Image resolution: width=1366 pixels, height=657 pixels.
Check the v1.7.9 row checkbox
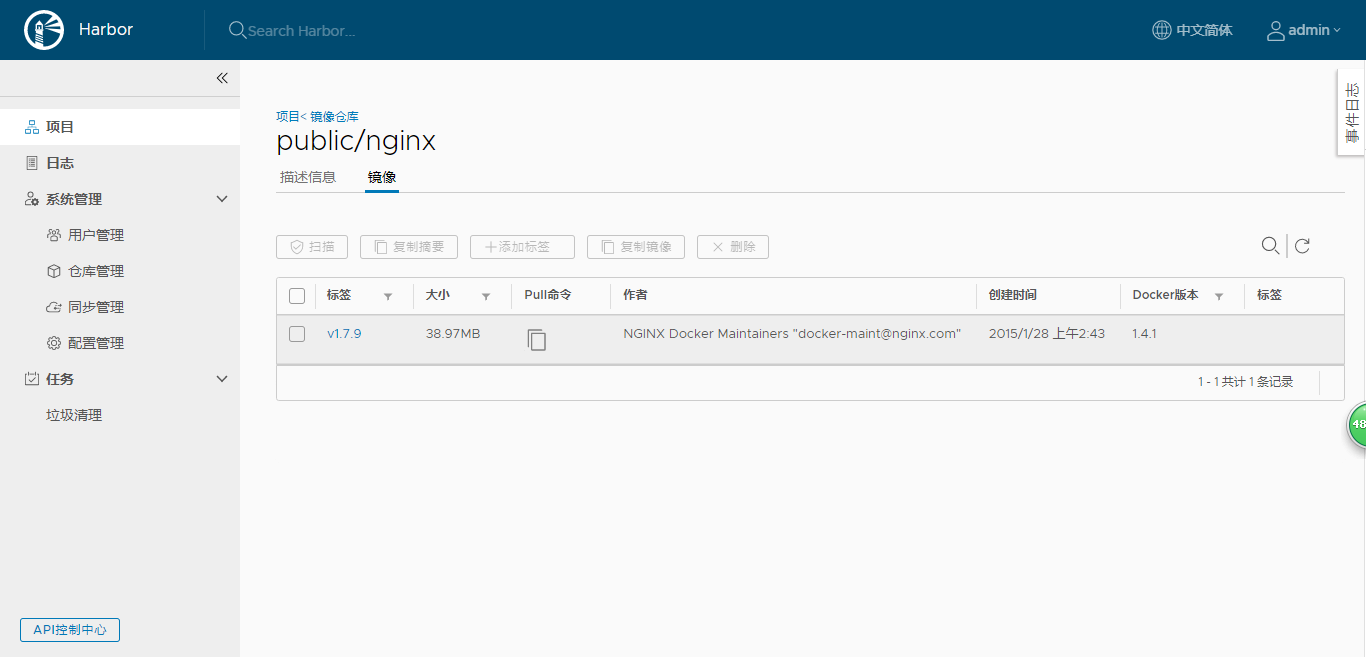click(297, 334)
